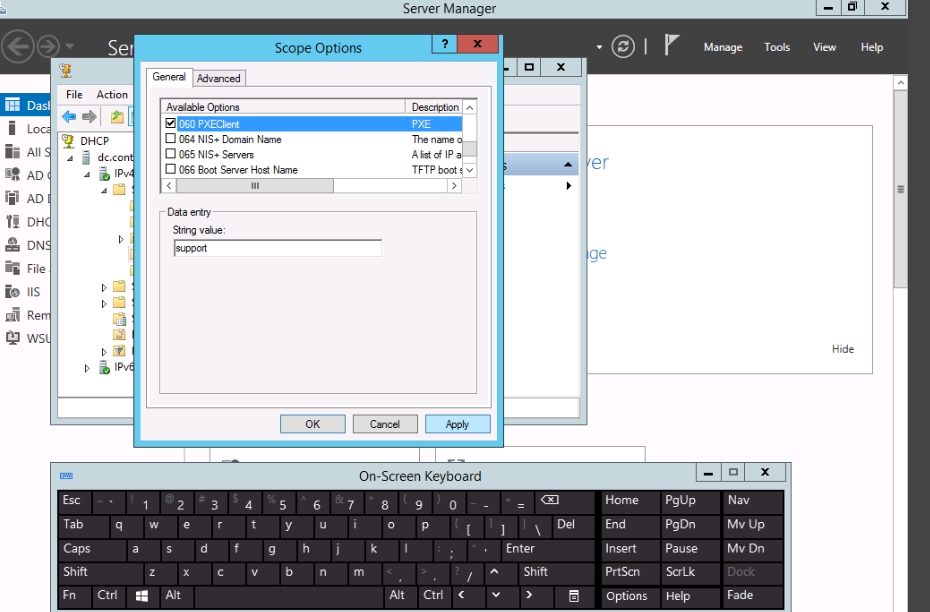Click Cancel in the Scope Options dialog

coord(385,424)
